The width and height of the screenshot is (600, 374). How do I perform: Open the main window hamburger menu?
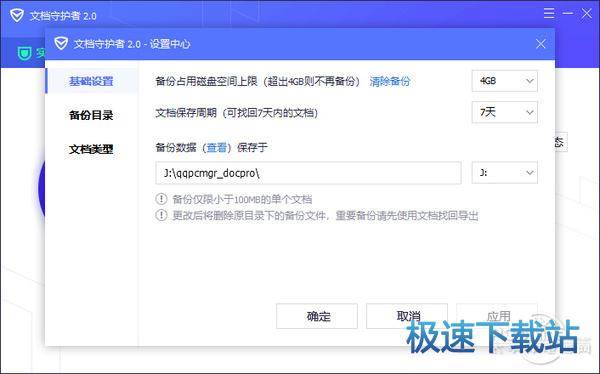click(549, 13)
